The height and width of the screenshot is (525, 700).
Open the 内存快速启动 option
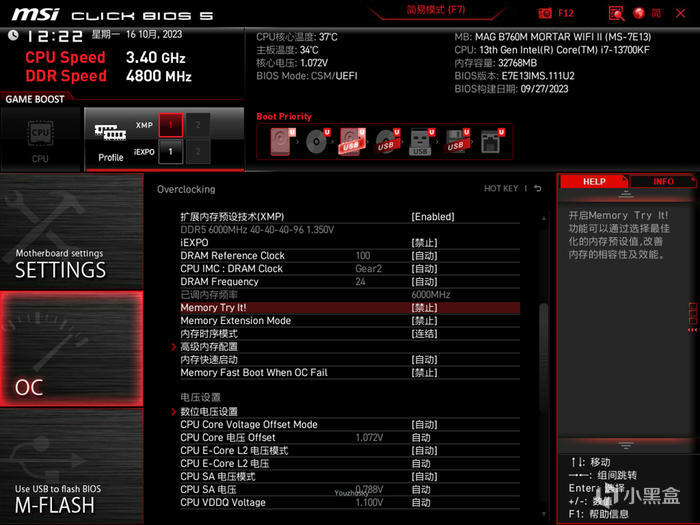tap(350, 360)
